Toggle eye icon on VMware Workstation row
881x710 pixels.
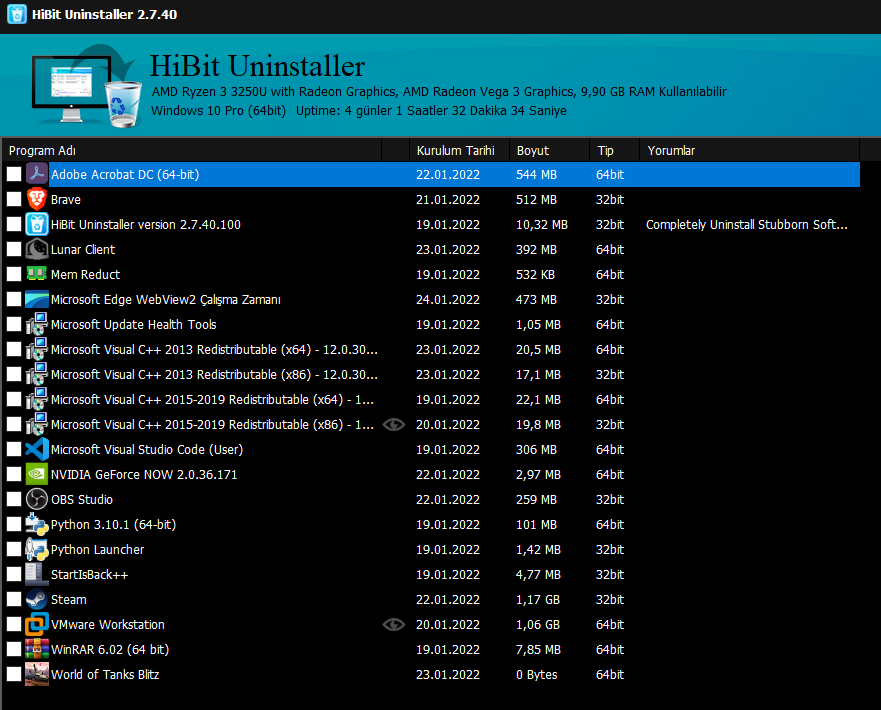tap(394, 625)
